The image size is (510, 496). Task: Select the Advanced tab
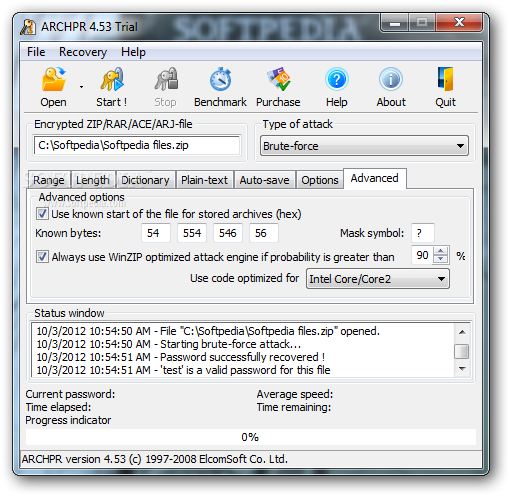(375, 178)
